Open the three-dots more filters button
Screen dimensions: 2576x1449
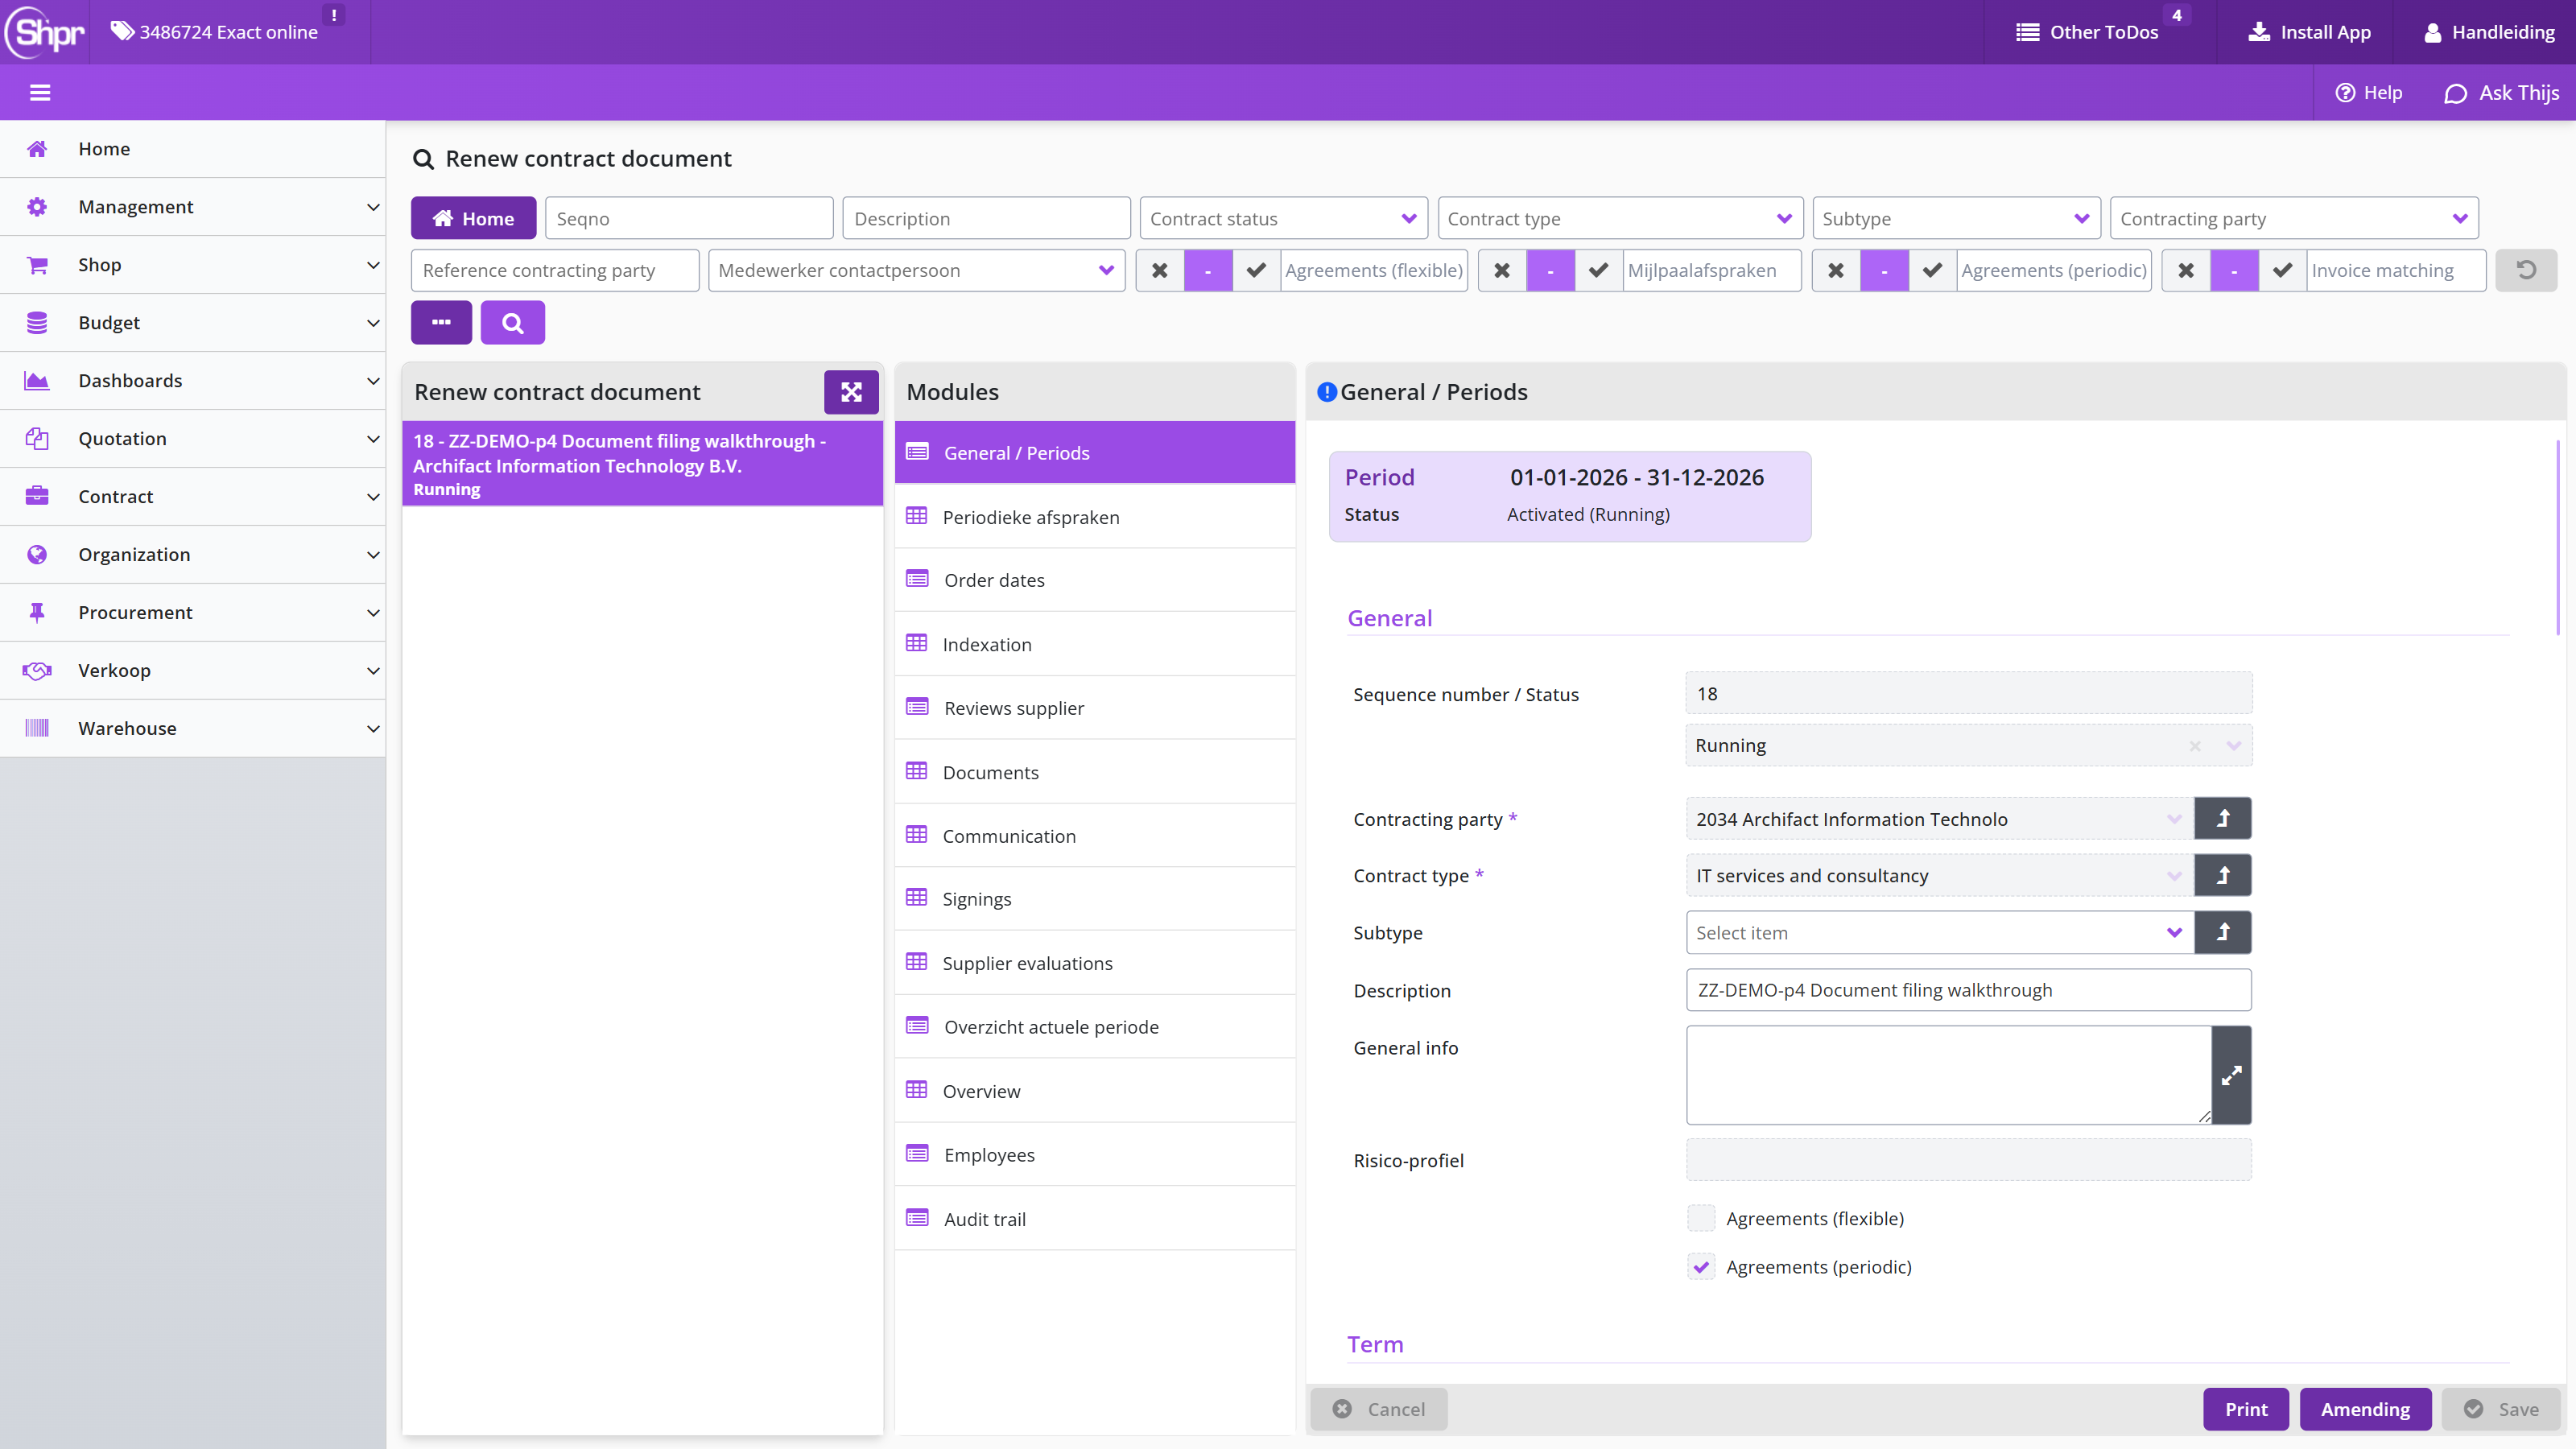pyautogui.click(x=441, y=323)
